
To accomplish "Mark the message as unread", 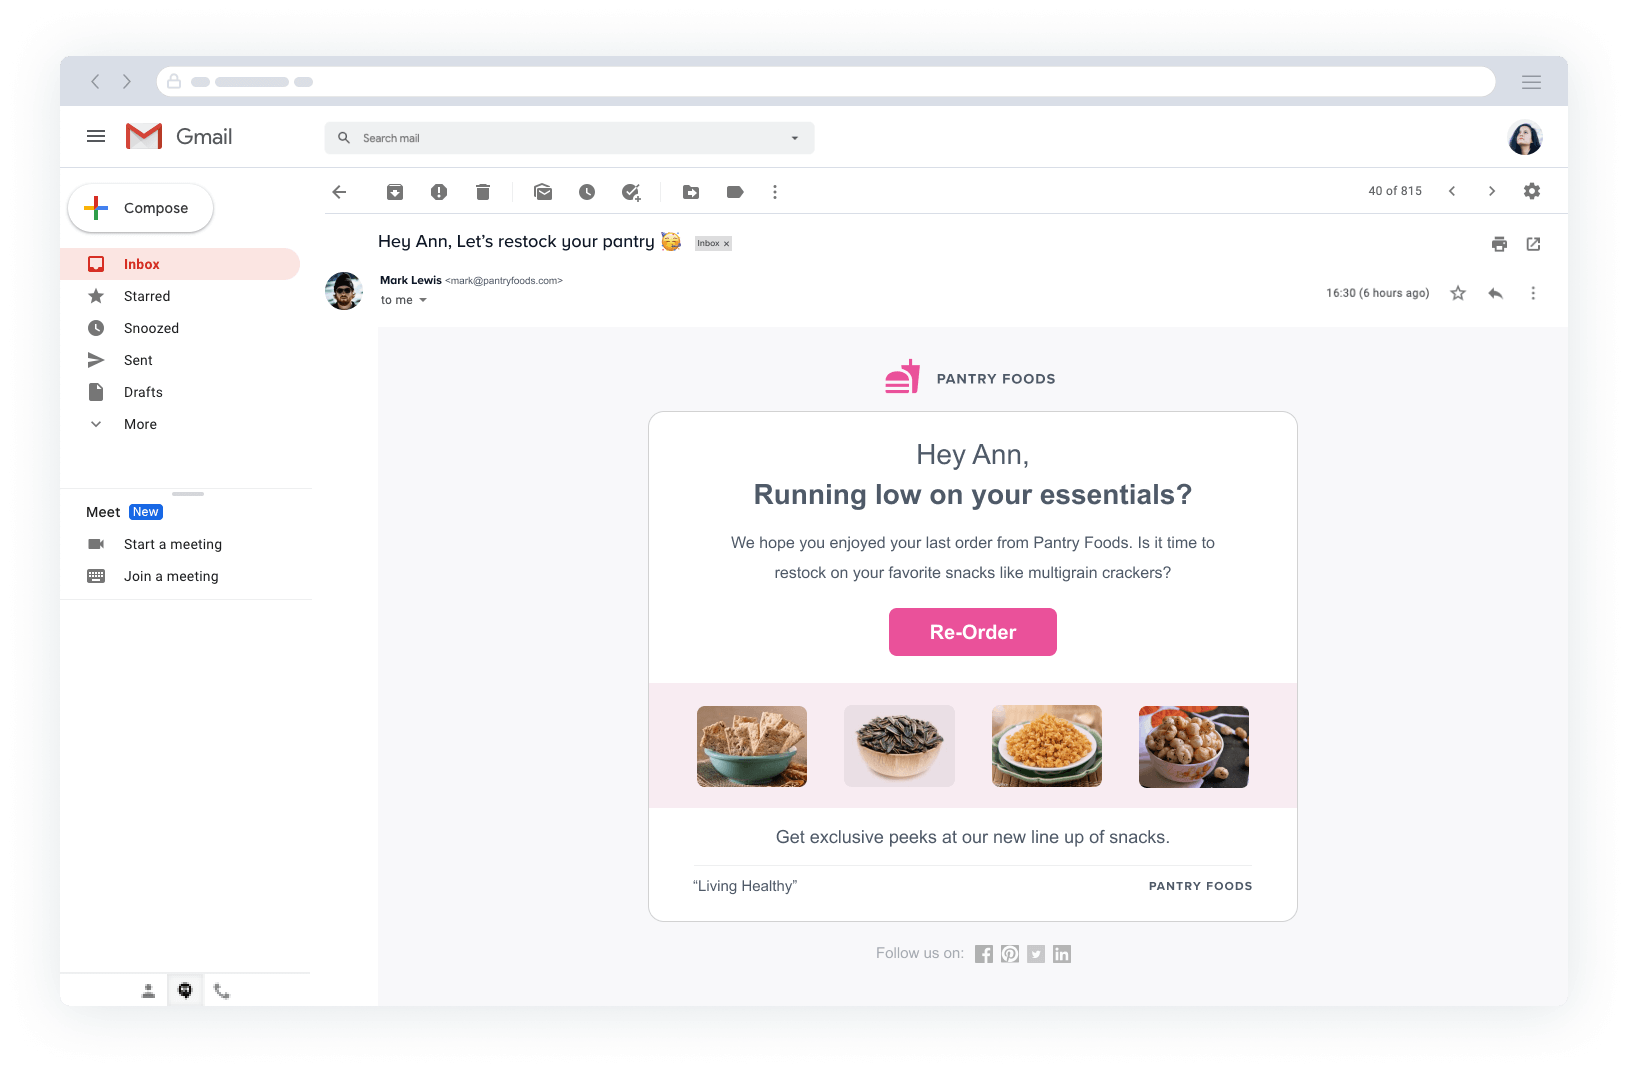I will (x=543, y=192).
